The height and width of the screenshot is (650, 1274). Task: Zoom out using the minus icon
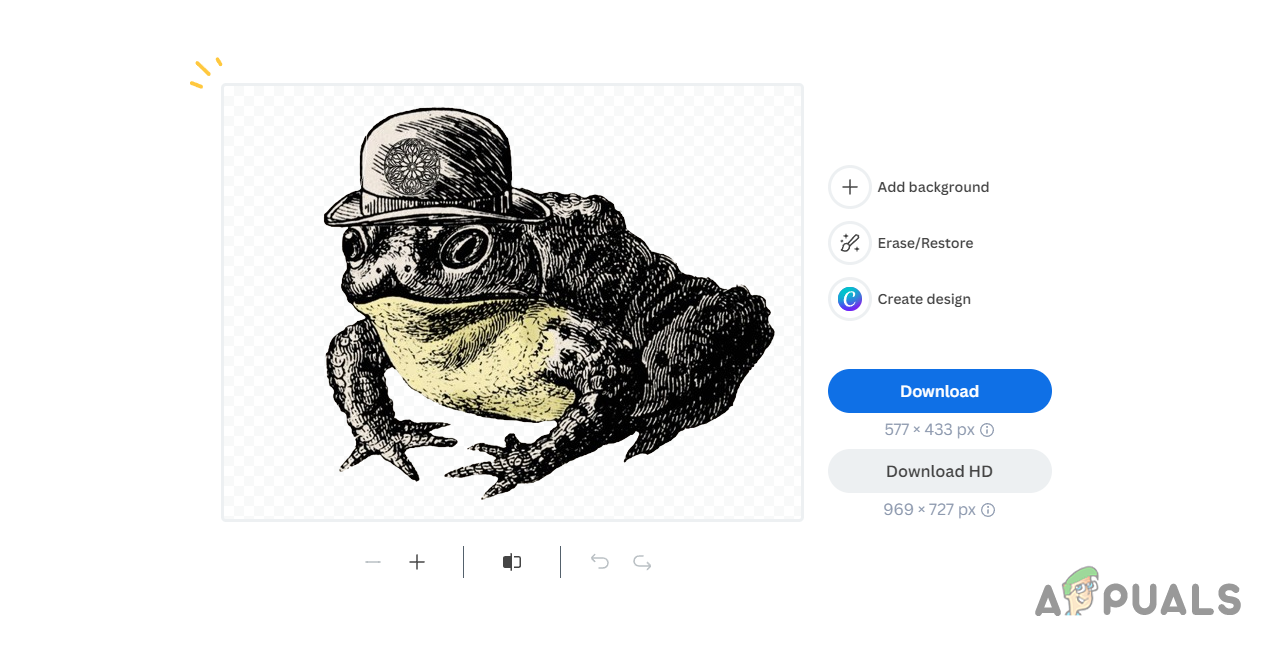(373, 562)
